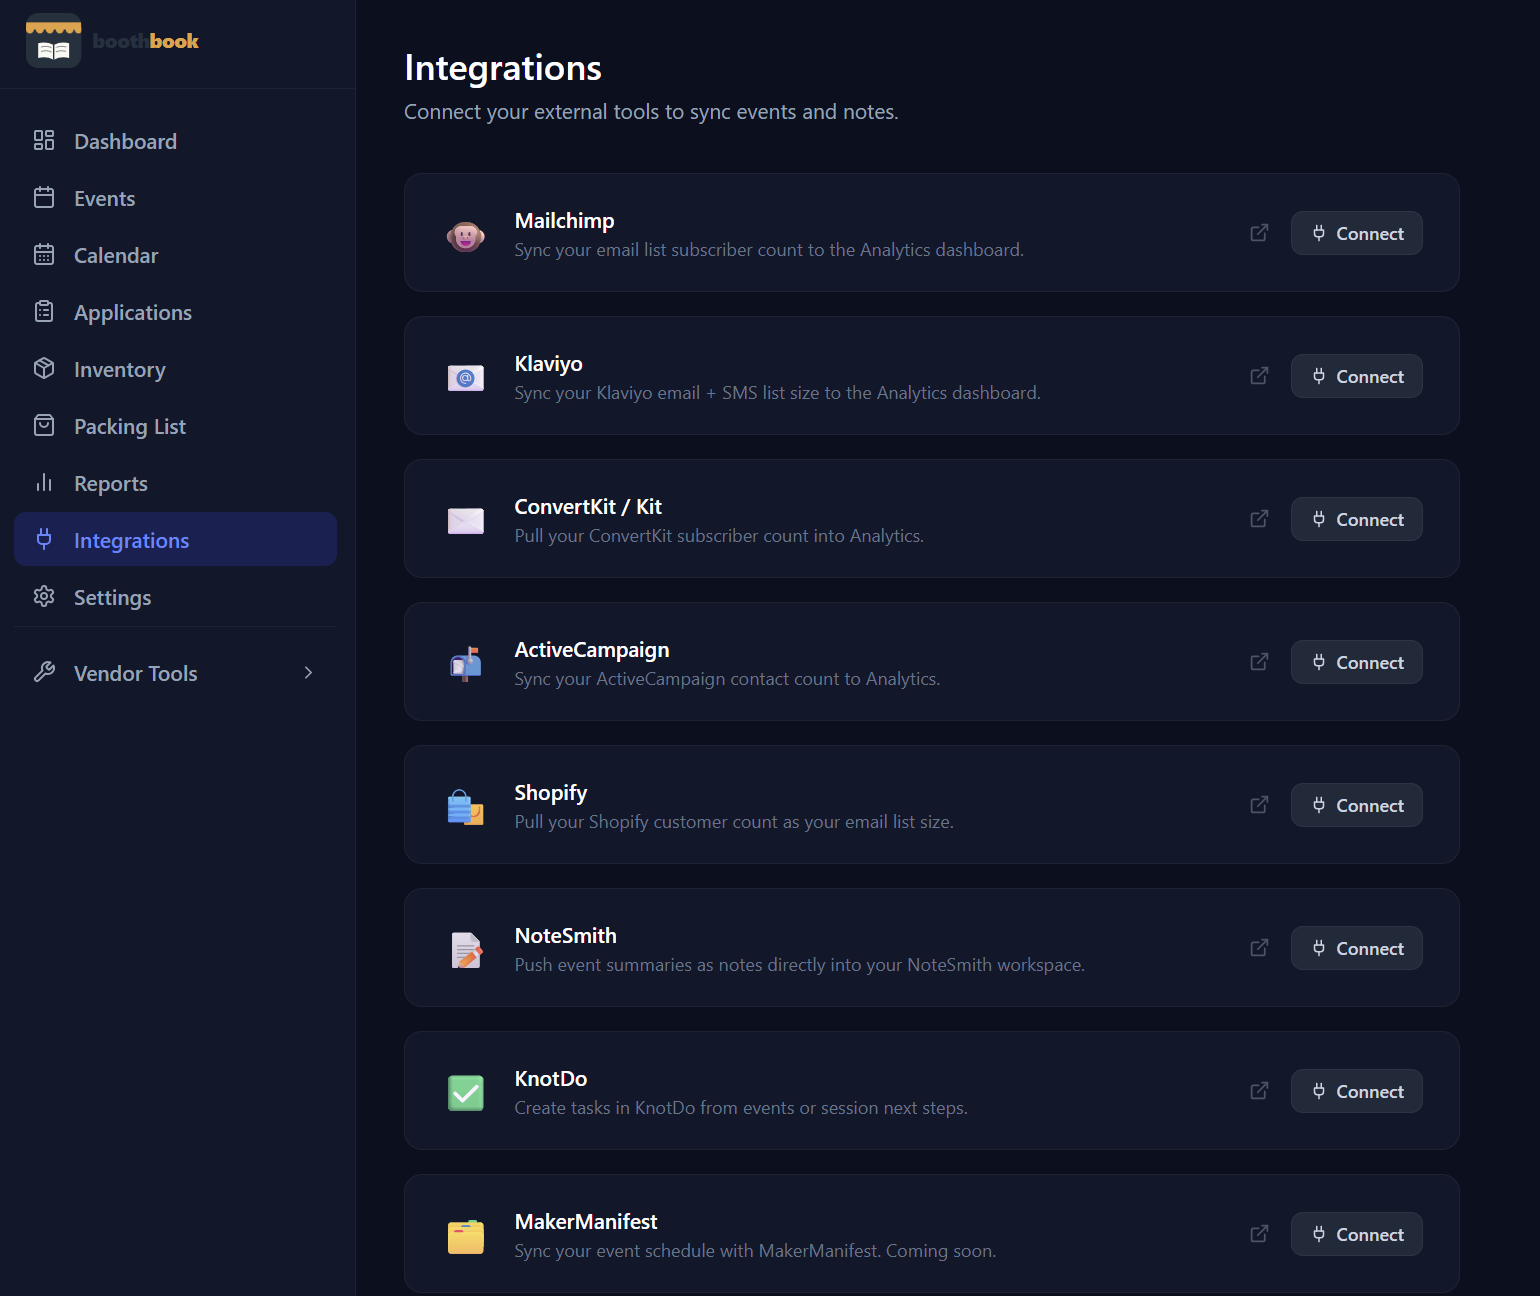Click 'Connect your external tools' subtitle
This screenshot has height=1296, width=1540.
coord(651,112)
